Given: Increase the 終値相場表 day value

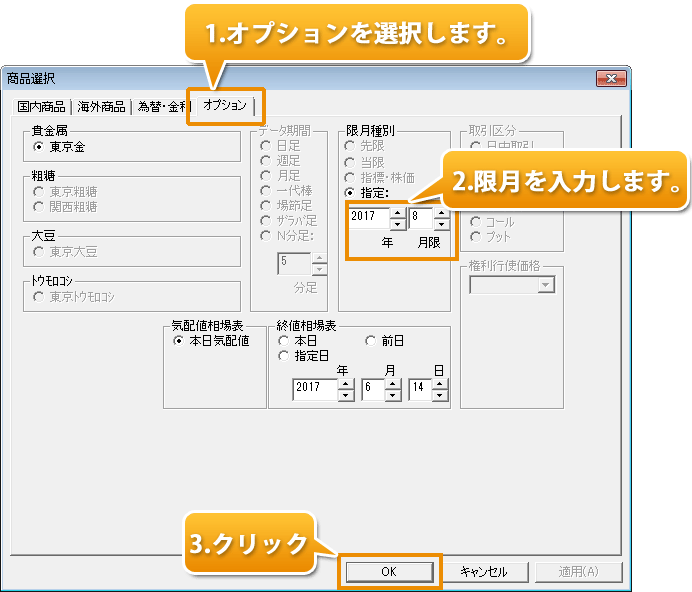Looking at the screenshot, I should point(441,382).
